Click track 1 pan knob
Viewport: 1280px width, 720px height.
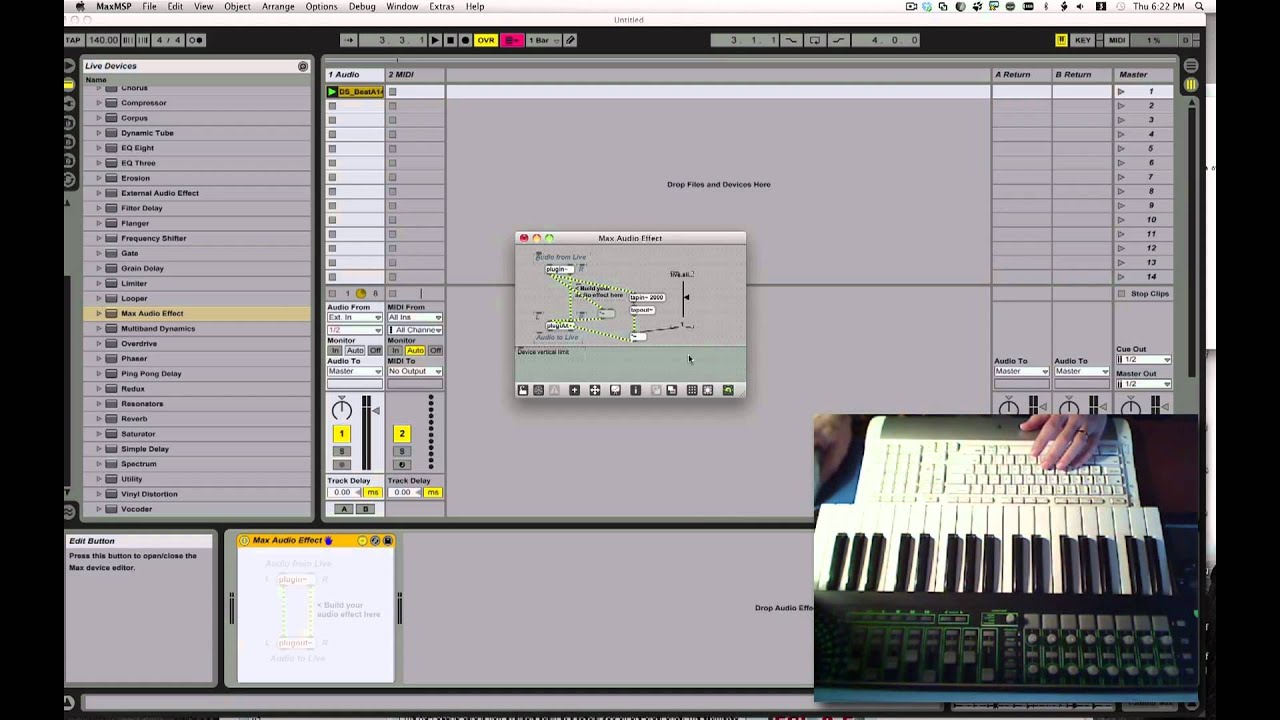pyautogui.click(x=342, y=409)
